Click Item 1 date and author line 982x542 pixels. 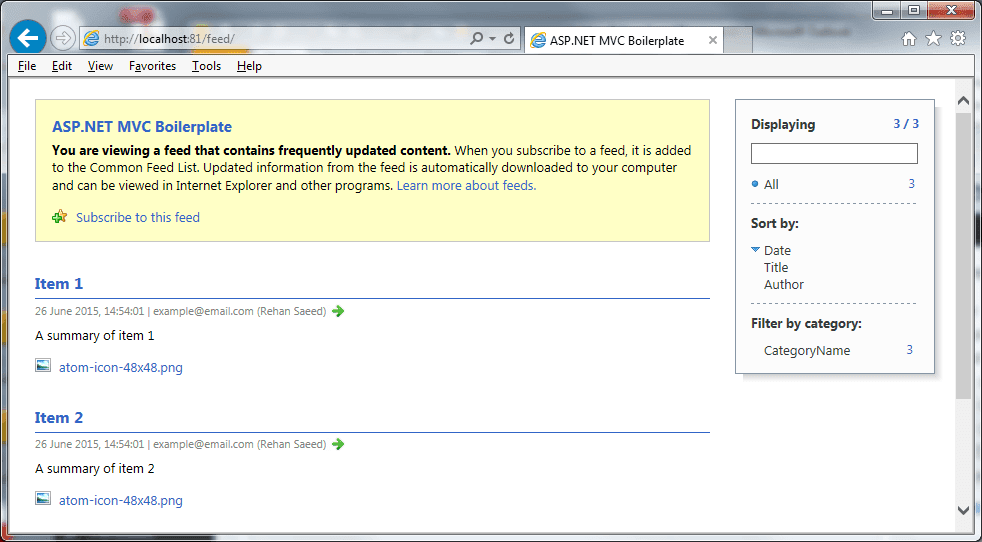coord(180,311)
